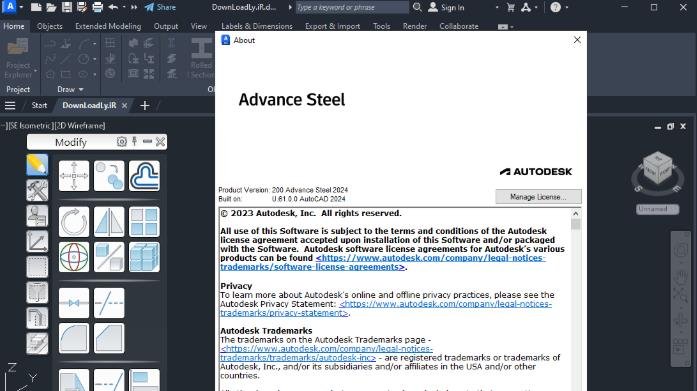Select the pencil Modify category icon

(x=37, y=165)
